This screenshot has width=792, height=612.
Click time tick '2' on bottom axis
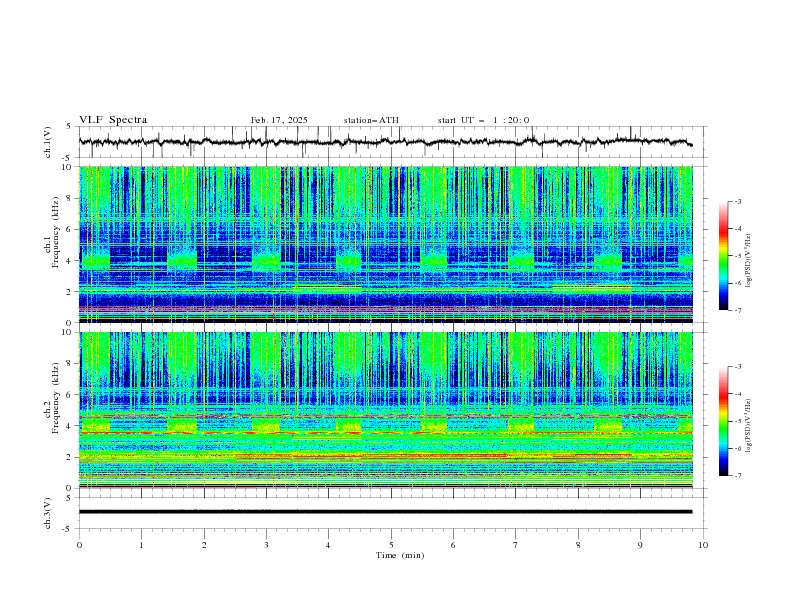tap(204, 545)
